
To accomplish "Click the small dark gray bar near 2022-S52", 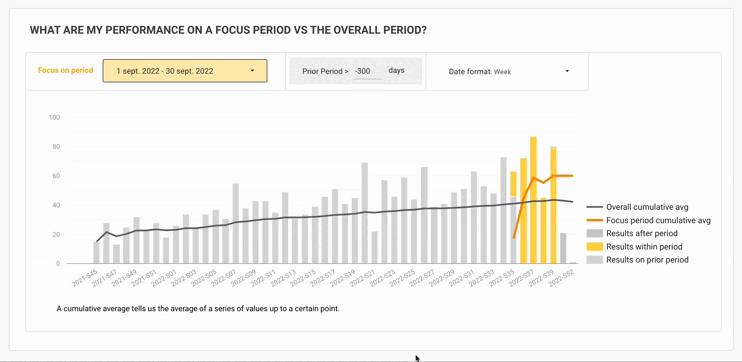I will pyautogui.click(x=563, y=248).
